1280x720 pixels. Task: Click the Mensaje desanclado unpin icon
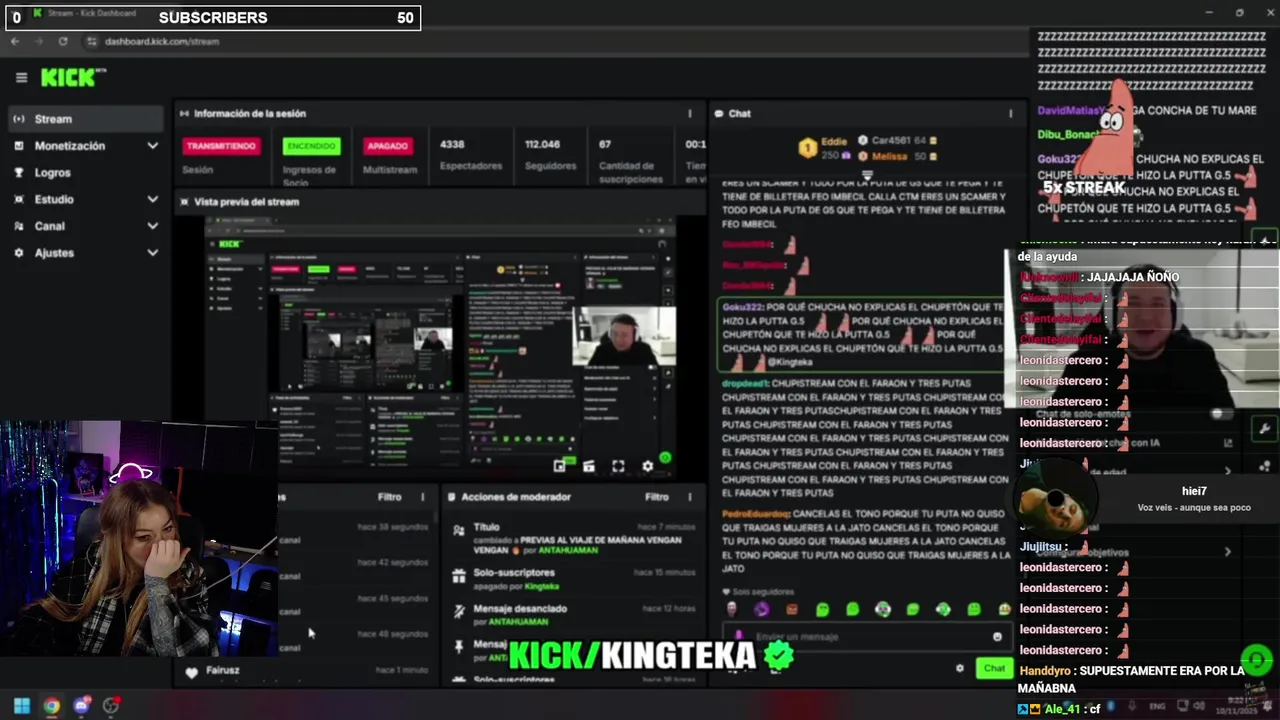click(x=459, y=612)
